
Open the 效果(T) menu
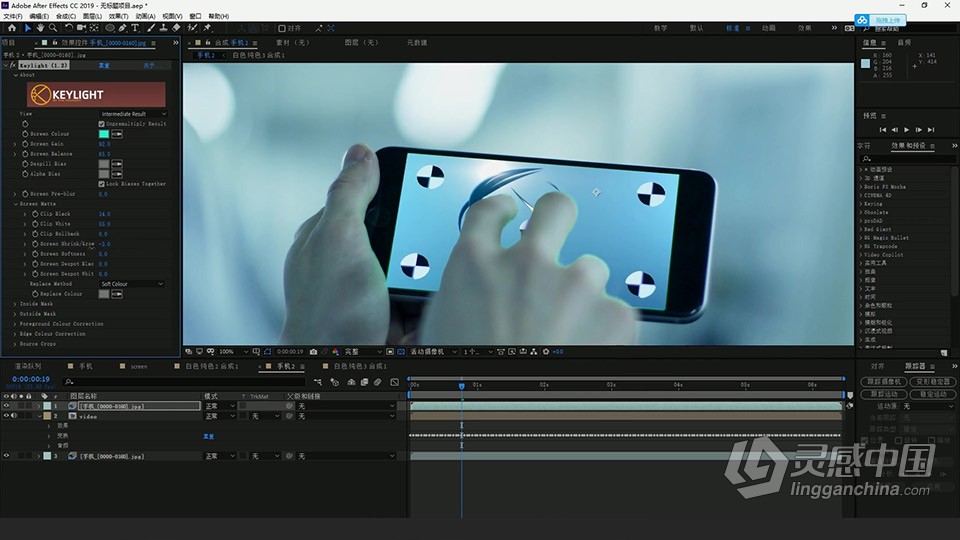click(118, 17)
